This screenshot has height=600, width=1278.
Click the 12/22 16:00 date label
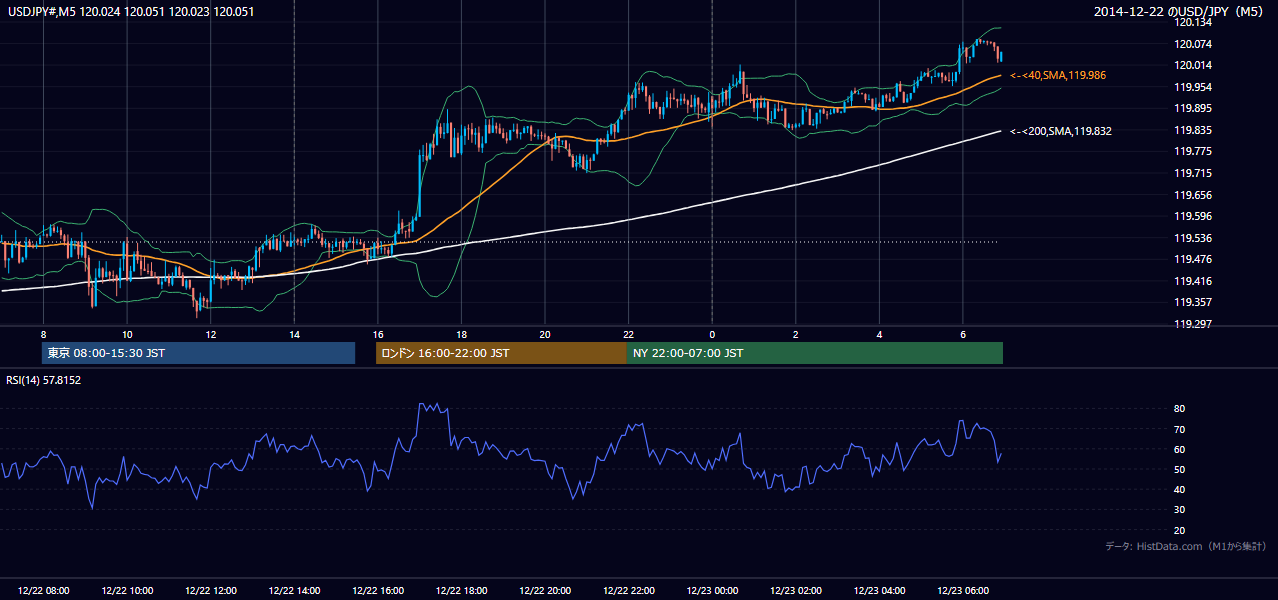378,591
